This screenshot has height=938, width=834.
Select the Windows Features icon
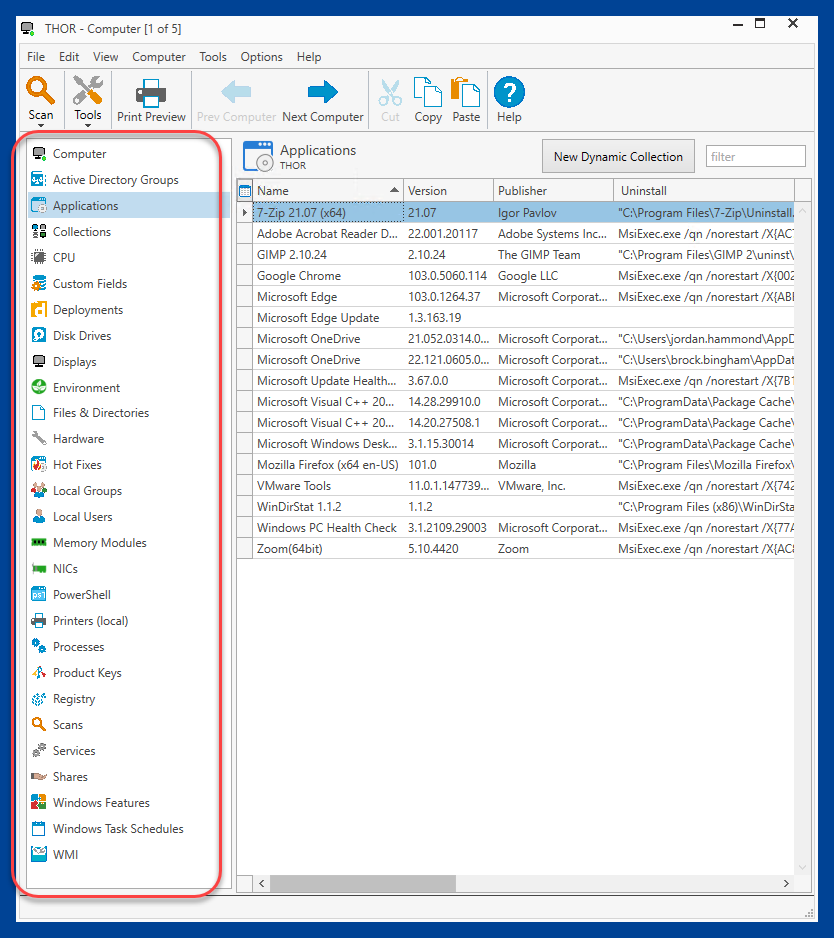pos(39,803)
